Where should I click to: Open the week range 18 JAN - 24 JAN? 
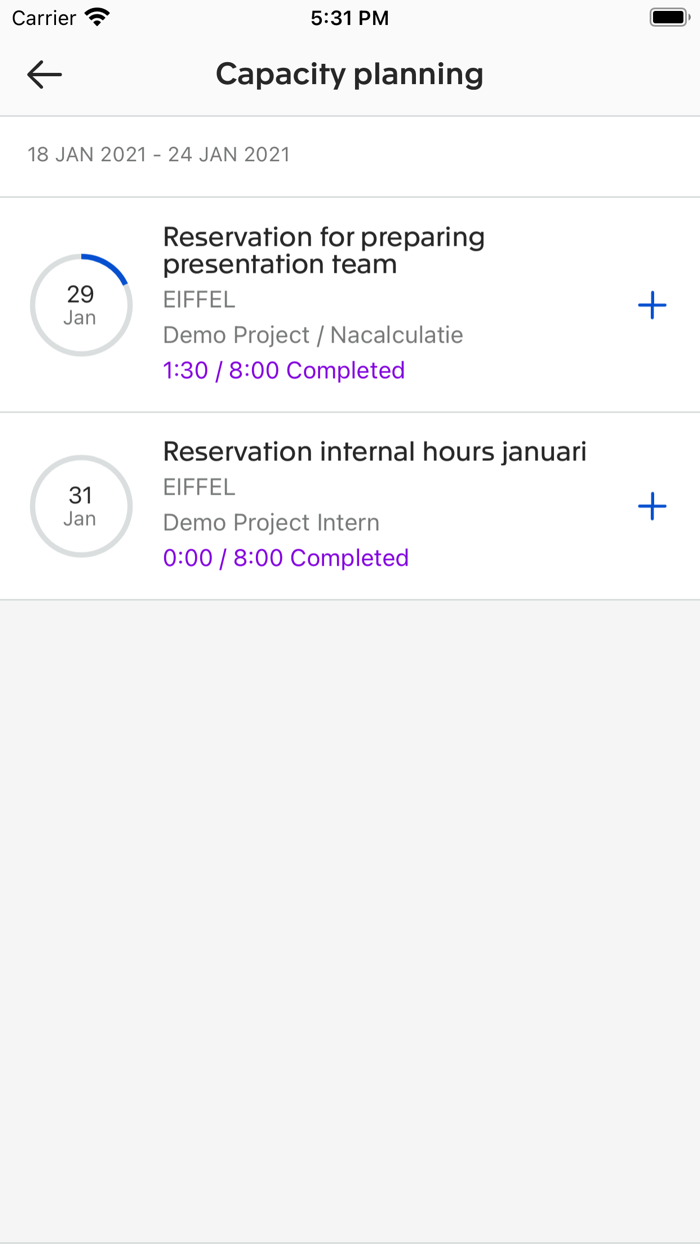[157, 155]
